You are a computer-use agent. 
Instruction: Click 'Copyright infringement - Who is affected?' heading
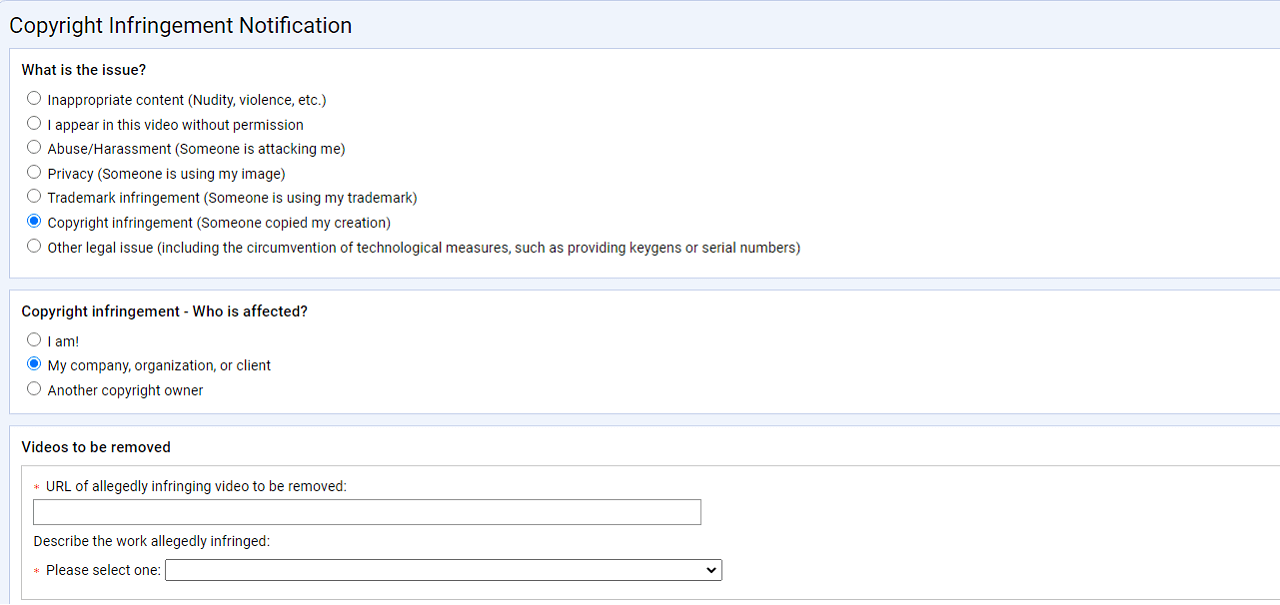point(165,312)
